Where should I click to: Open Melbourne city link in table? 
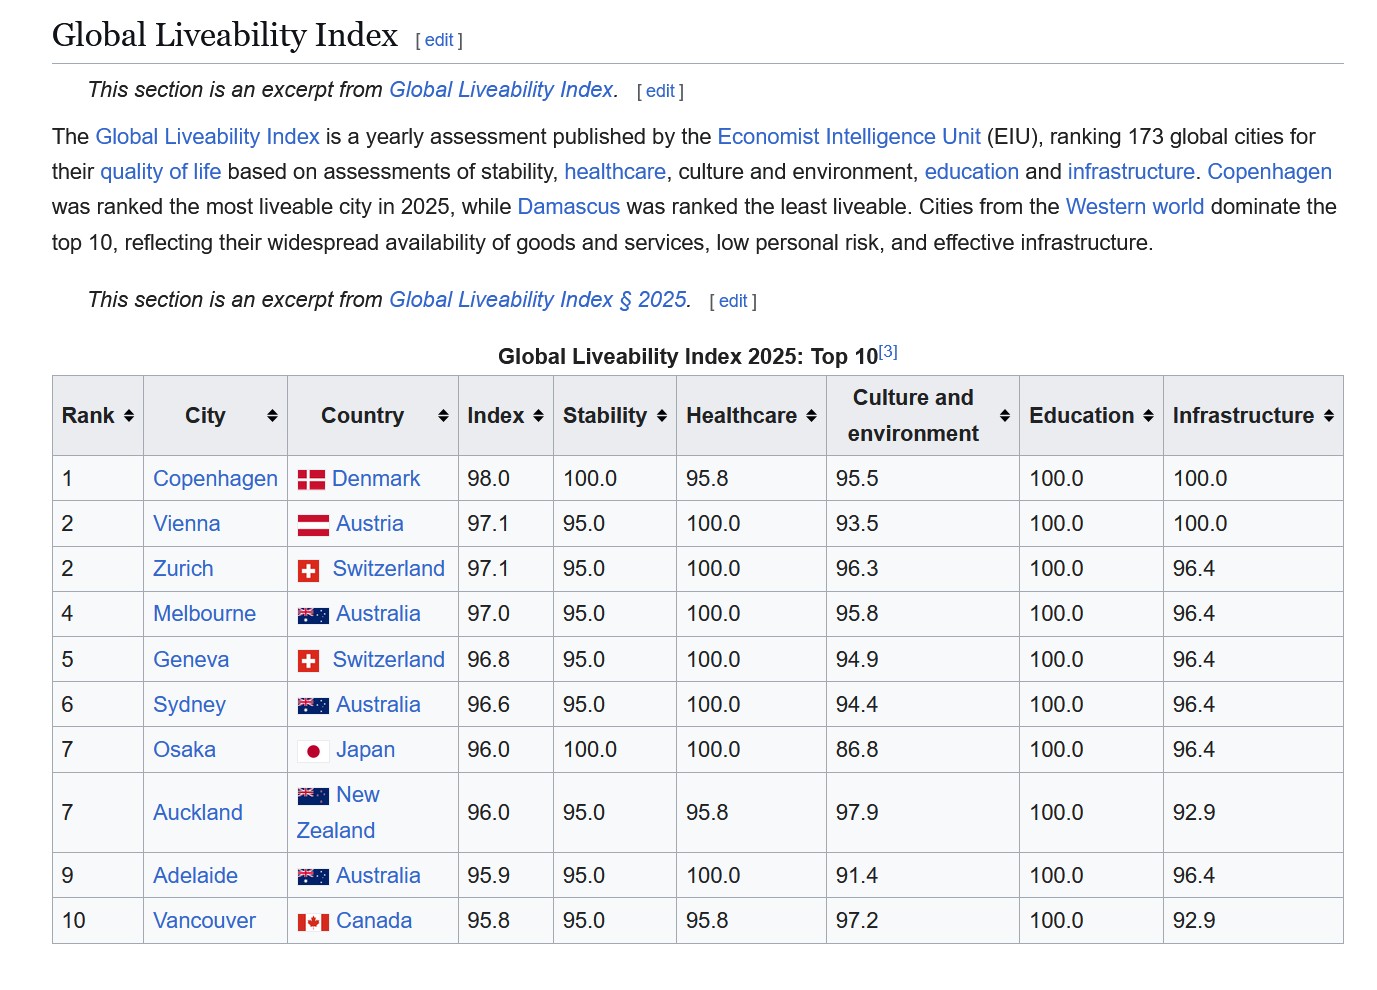pos(205,614)
